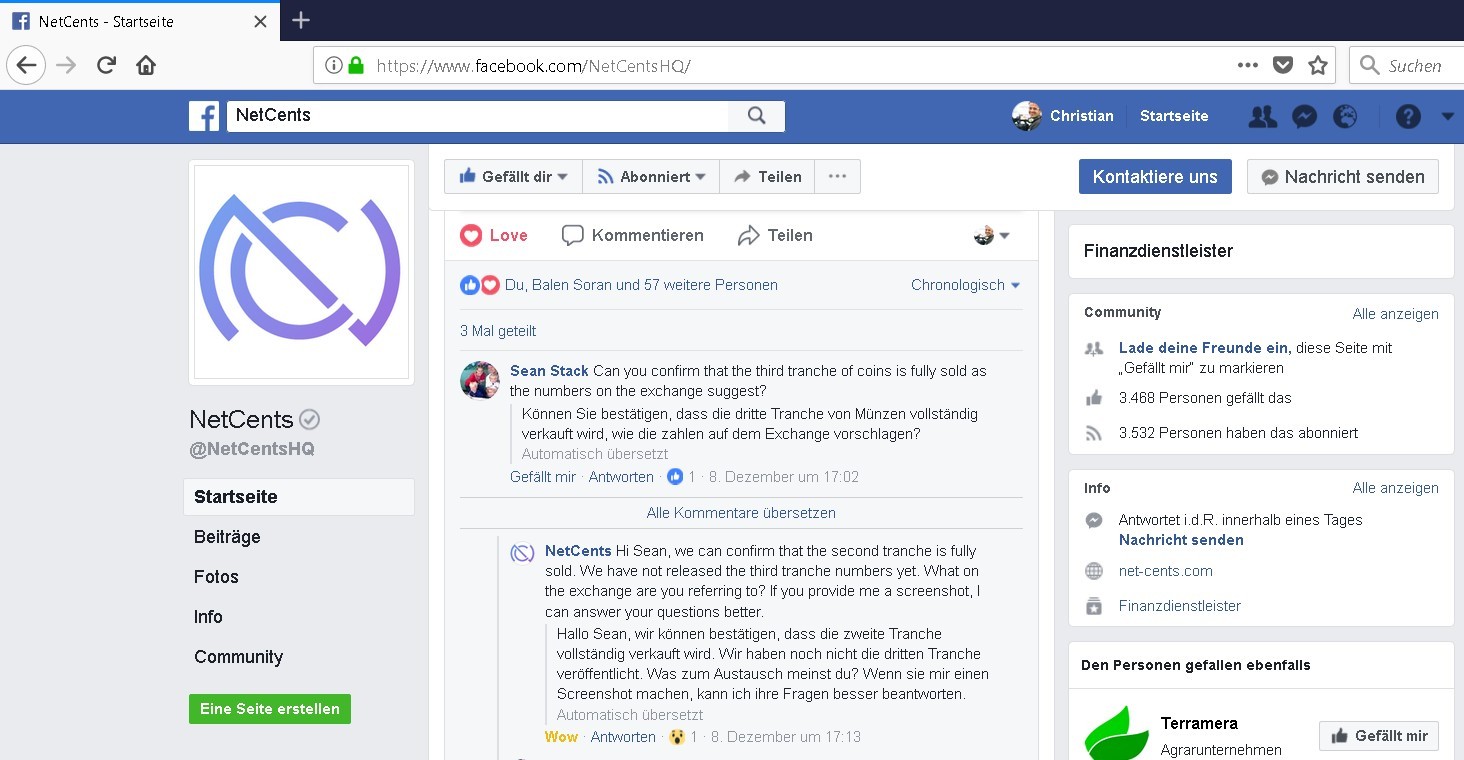Click Kommentieren on the post

[633, 236]
